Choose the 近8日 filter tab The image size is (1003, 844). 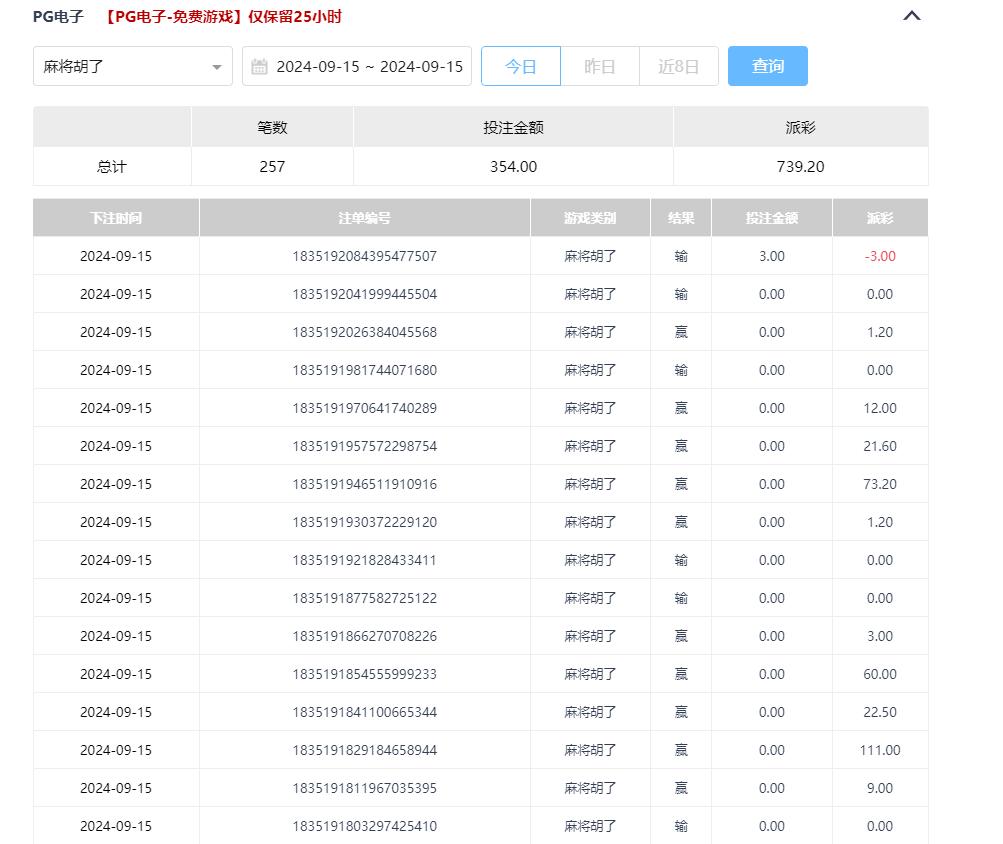pos(678,67)
